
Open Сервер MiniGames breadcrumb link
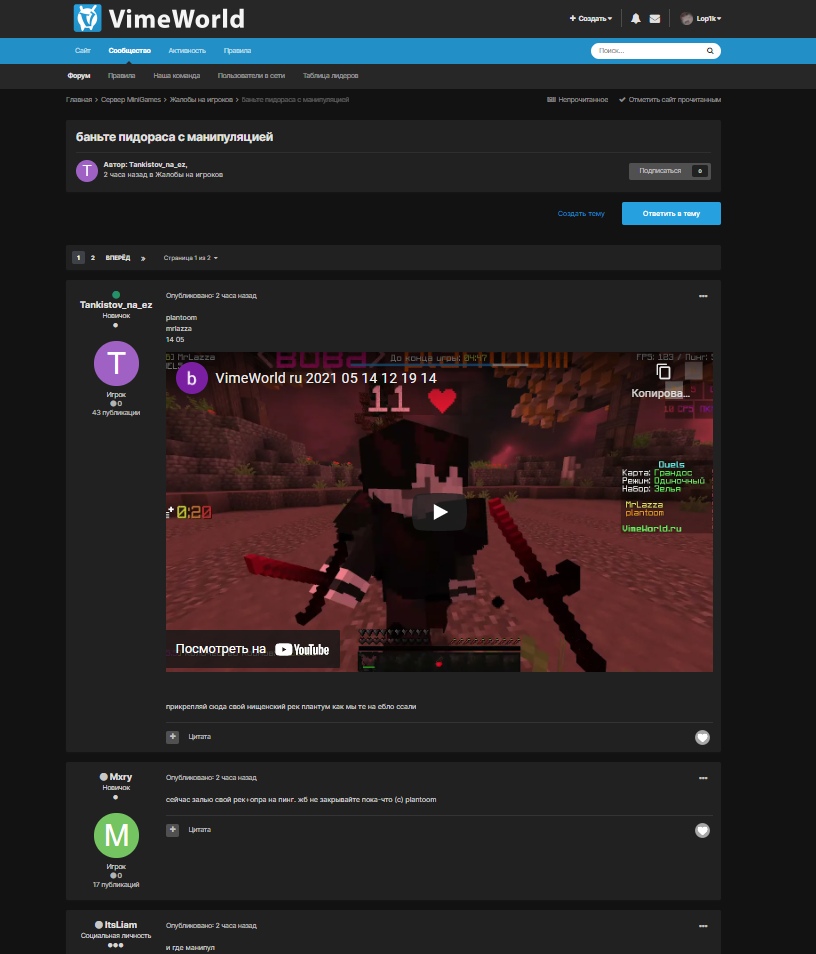131,100
